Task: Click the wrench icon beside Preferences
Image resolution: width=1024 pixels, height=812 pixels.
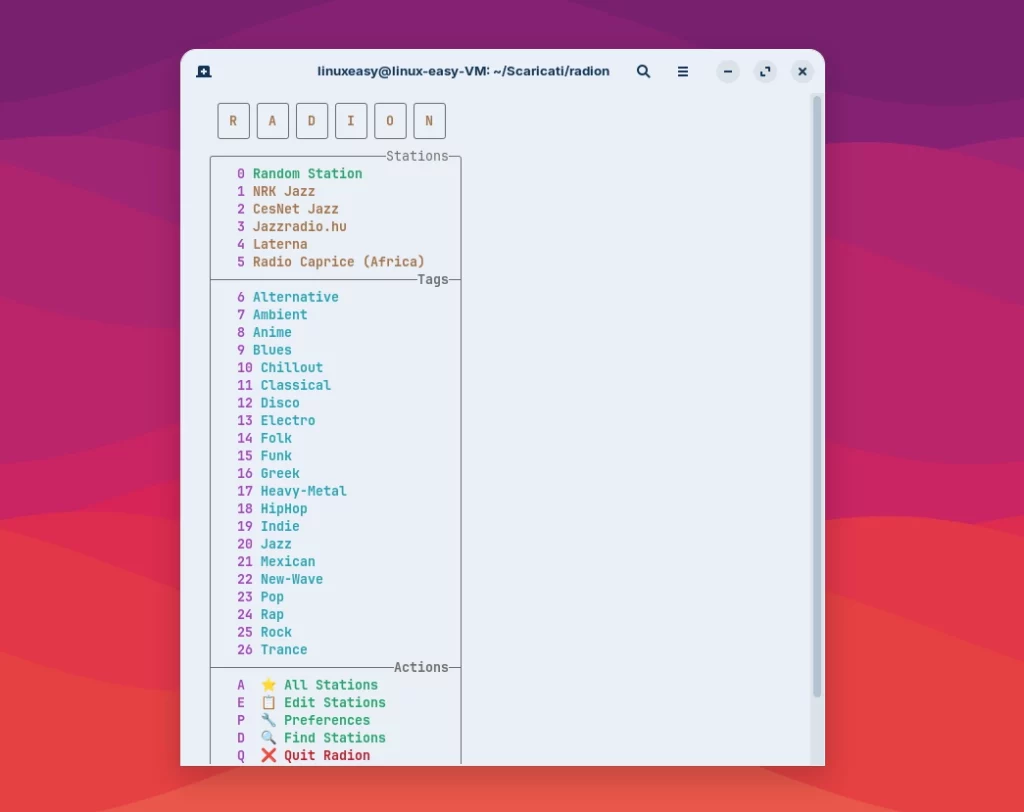Action: [x=268, y=720]
